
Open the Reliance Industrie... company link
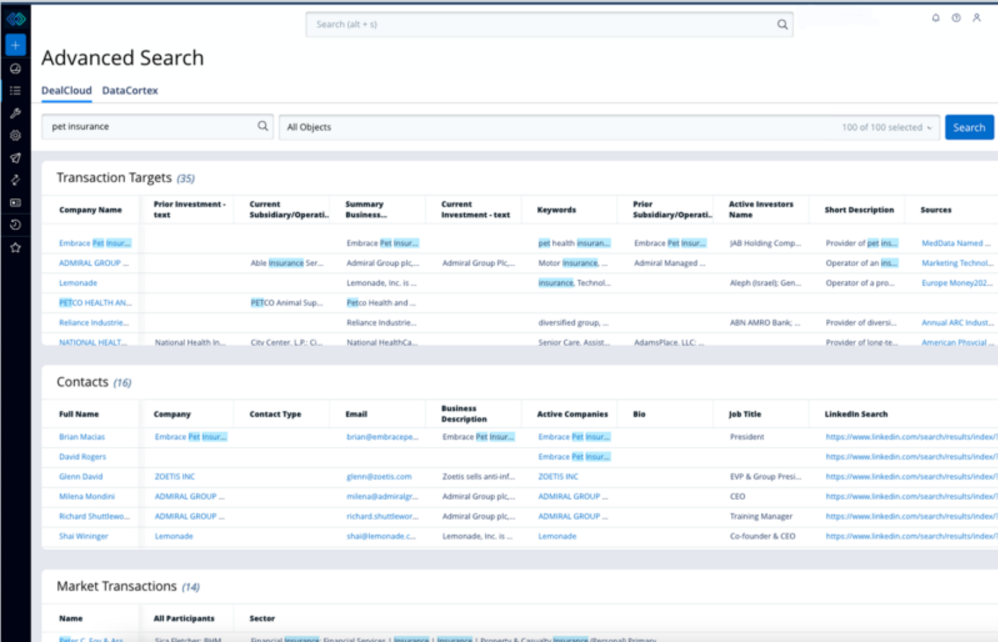coord(94,323)
